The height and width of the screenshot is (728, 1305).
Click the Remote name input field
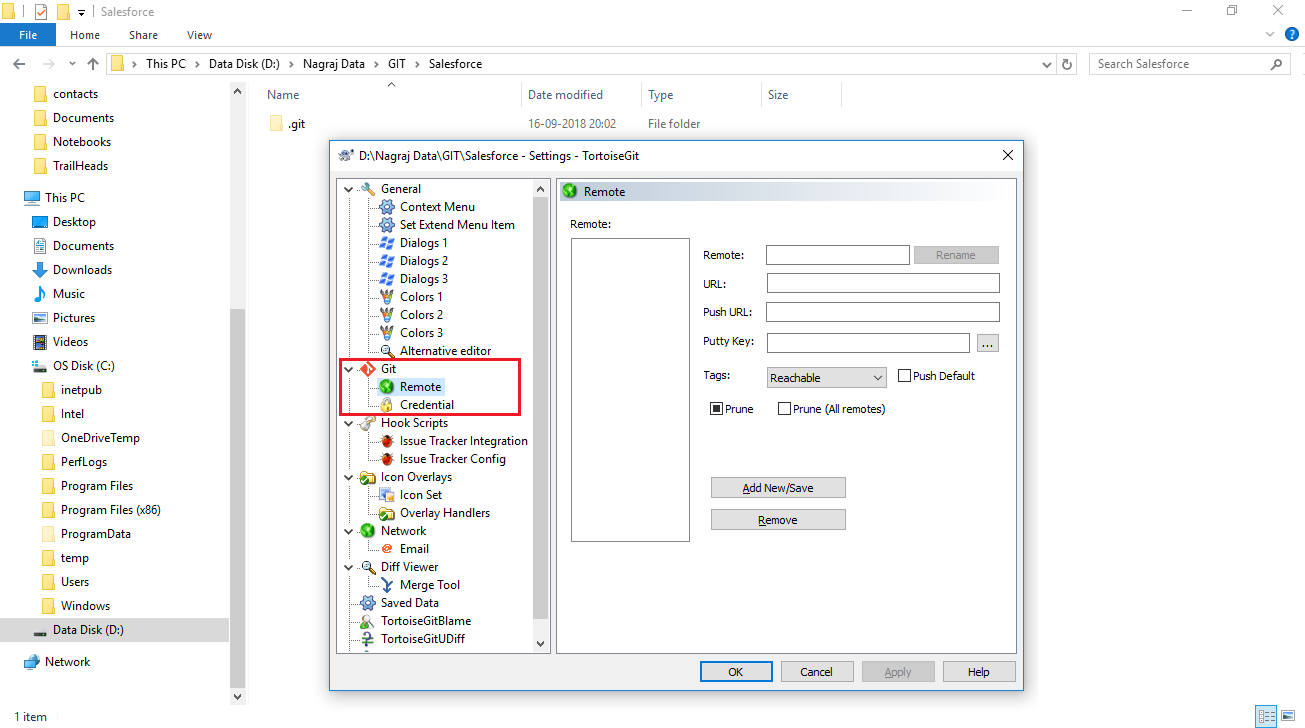click(x=838, y=255)
